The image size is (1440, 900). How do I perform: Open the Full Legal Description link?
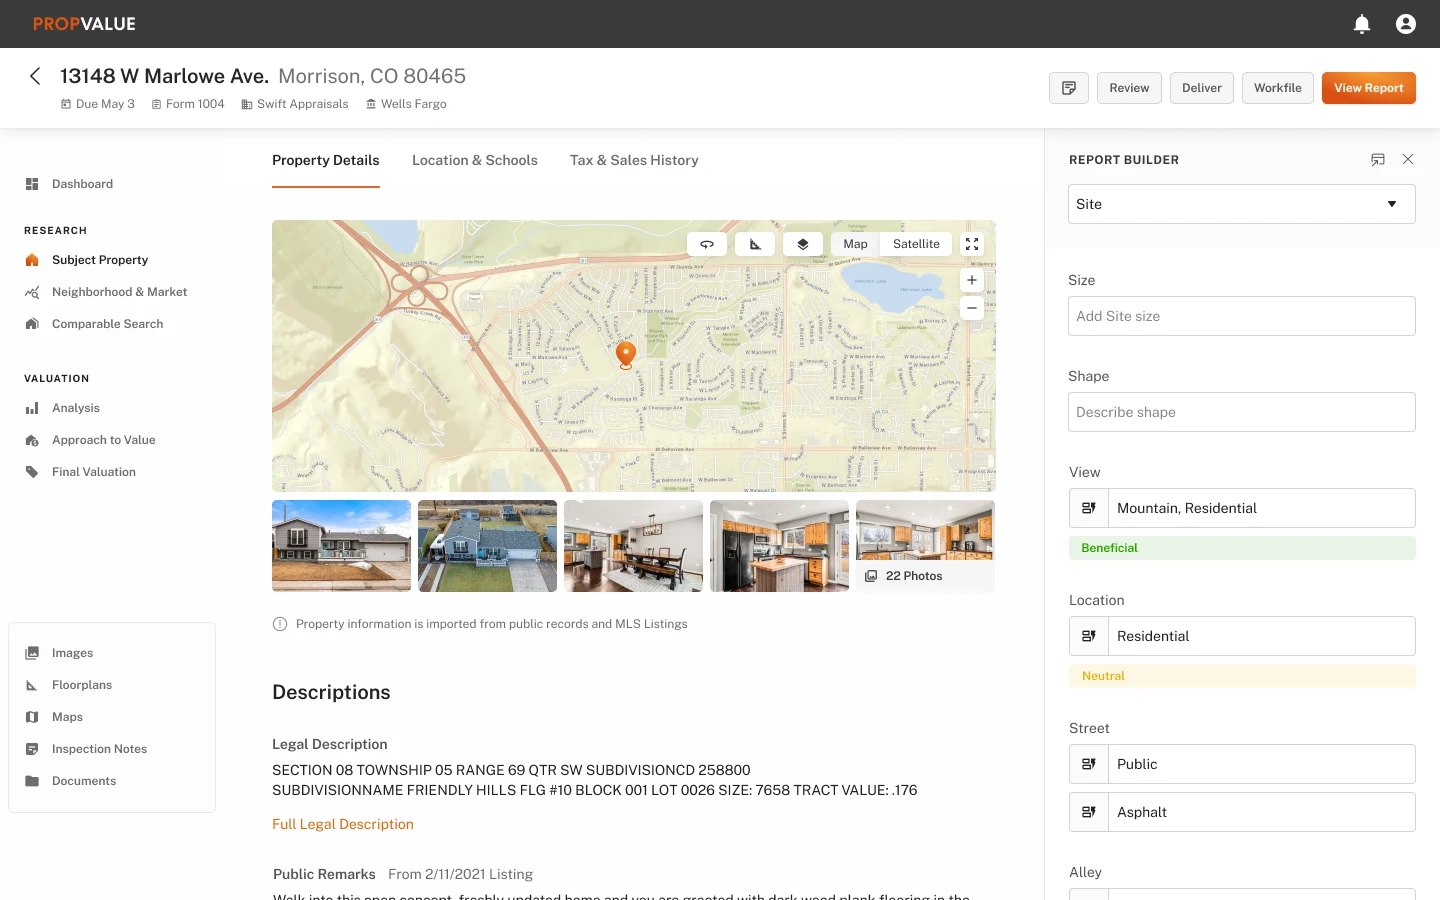[343, 824]
